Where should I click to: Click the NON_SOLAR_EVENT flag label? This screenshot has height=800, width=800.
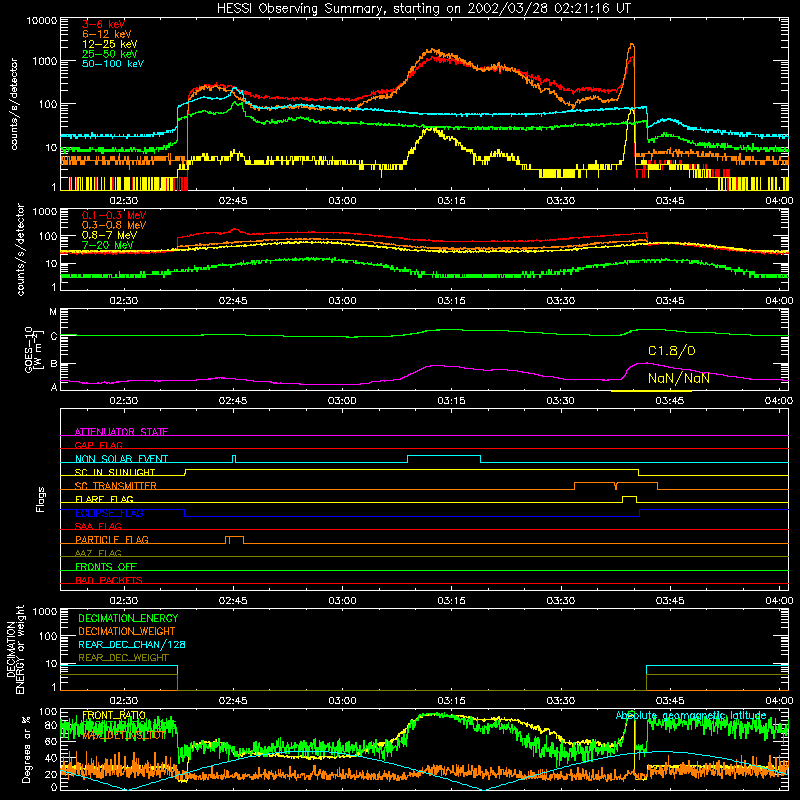(x=121, y=459)
